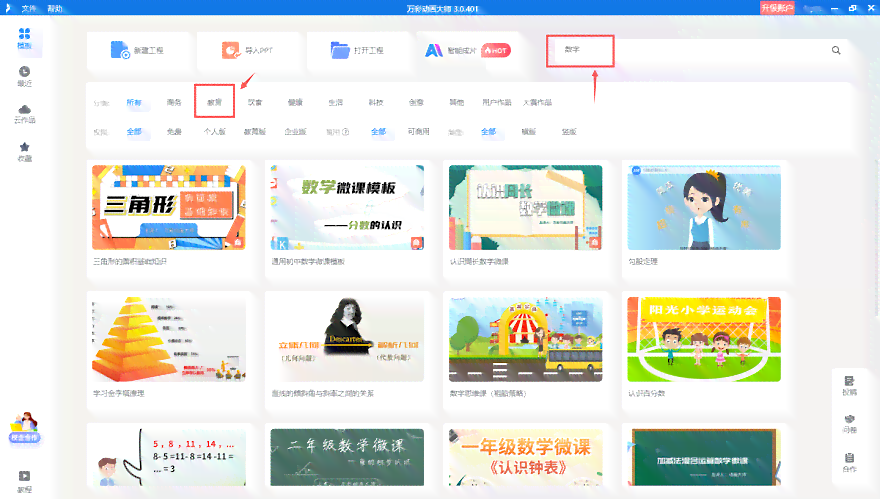Select the 党营 category filter
The height and width of the screenshot is (499, 880).
255,102
